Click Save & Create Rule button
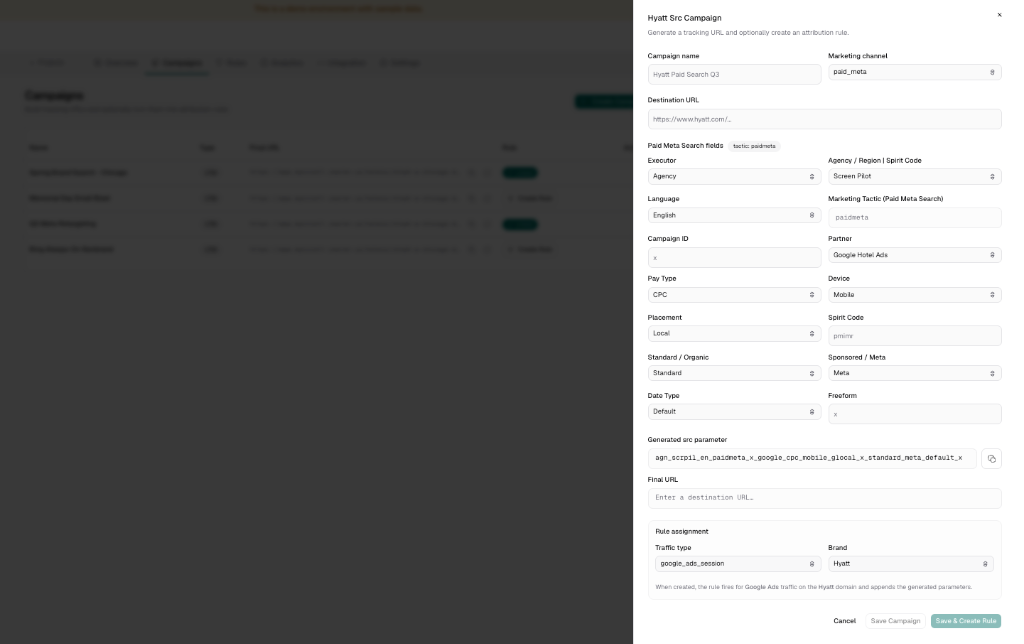This screenshot has height=644, width=1024. coord(966,621)
